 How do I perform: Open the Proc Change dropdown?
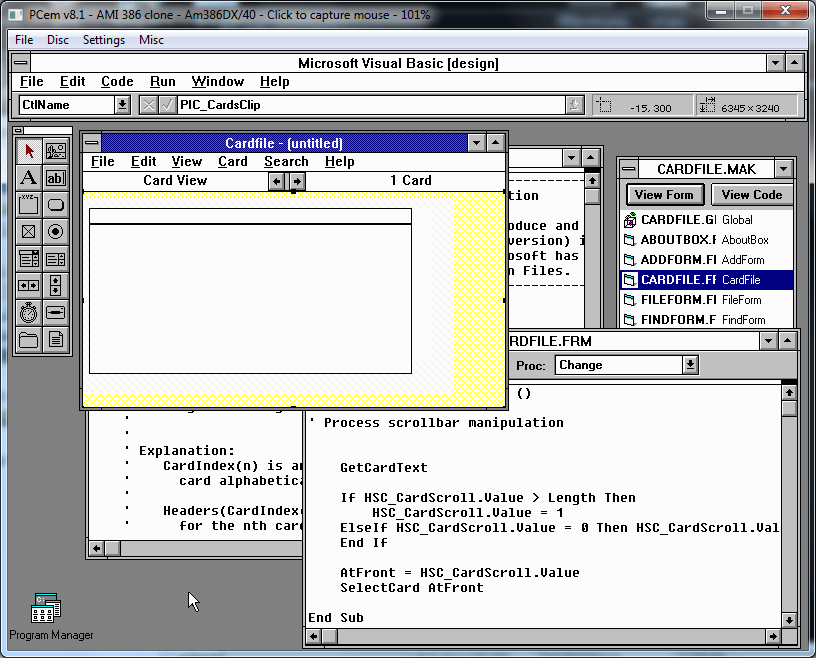click(690, 365)
